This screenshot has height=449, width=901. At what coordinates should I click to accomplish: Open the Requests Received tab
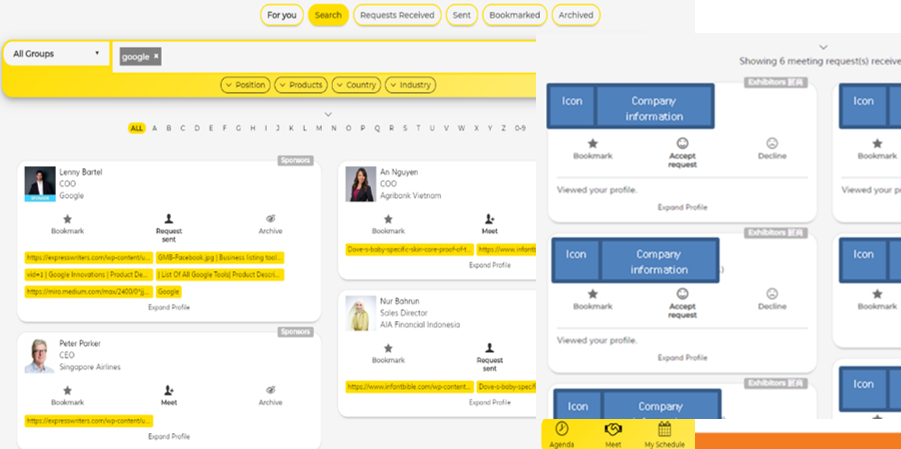point(397,15)
